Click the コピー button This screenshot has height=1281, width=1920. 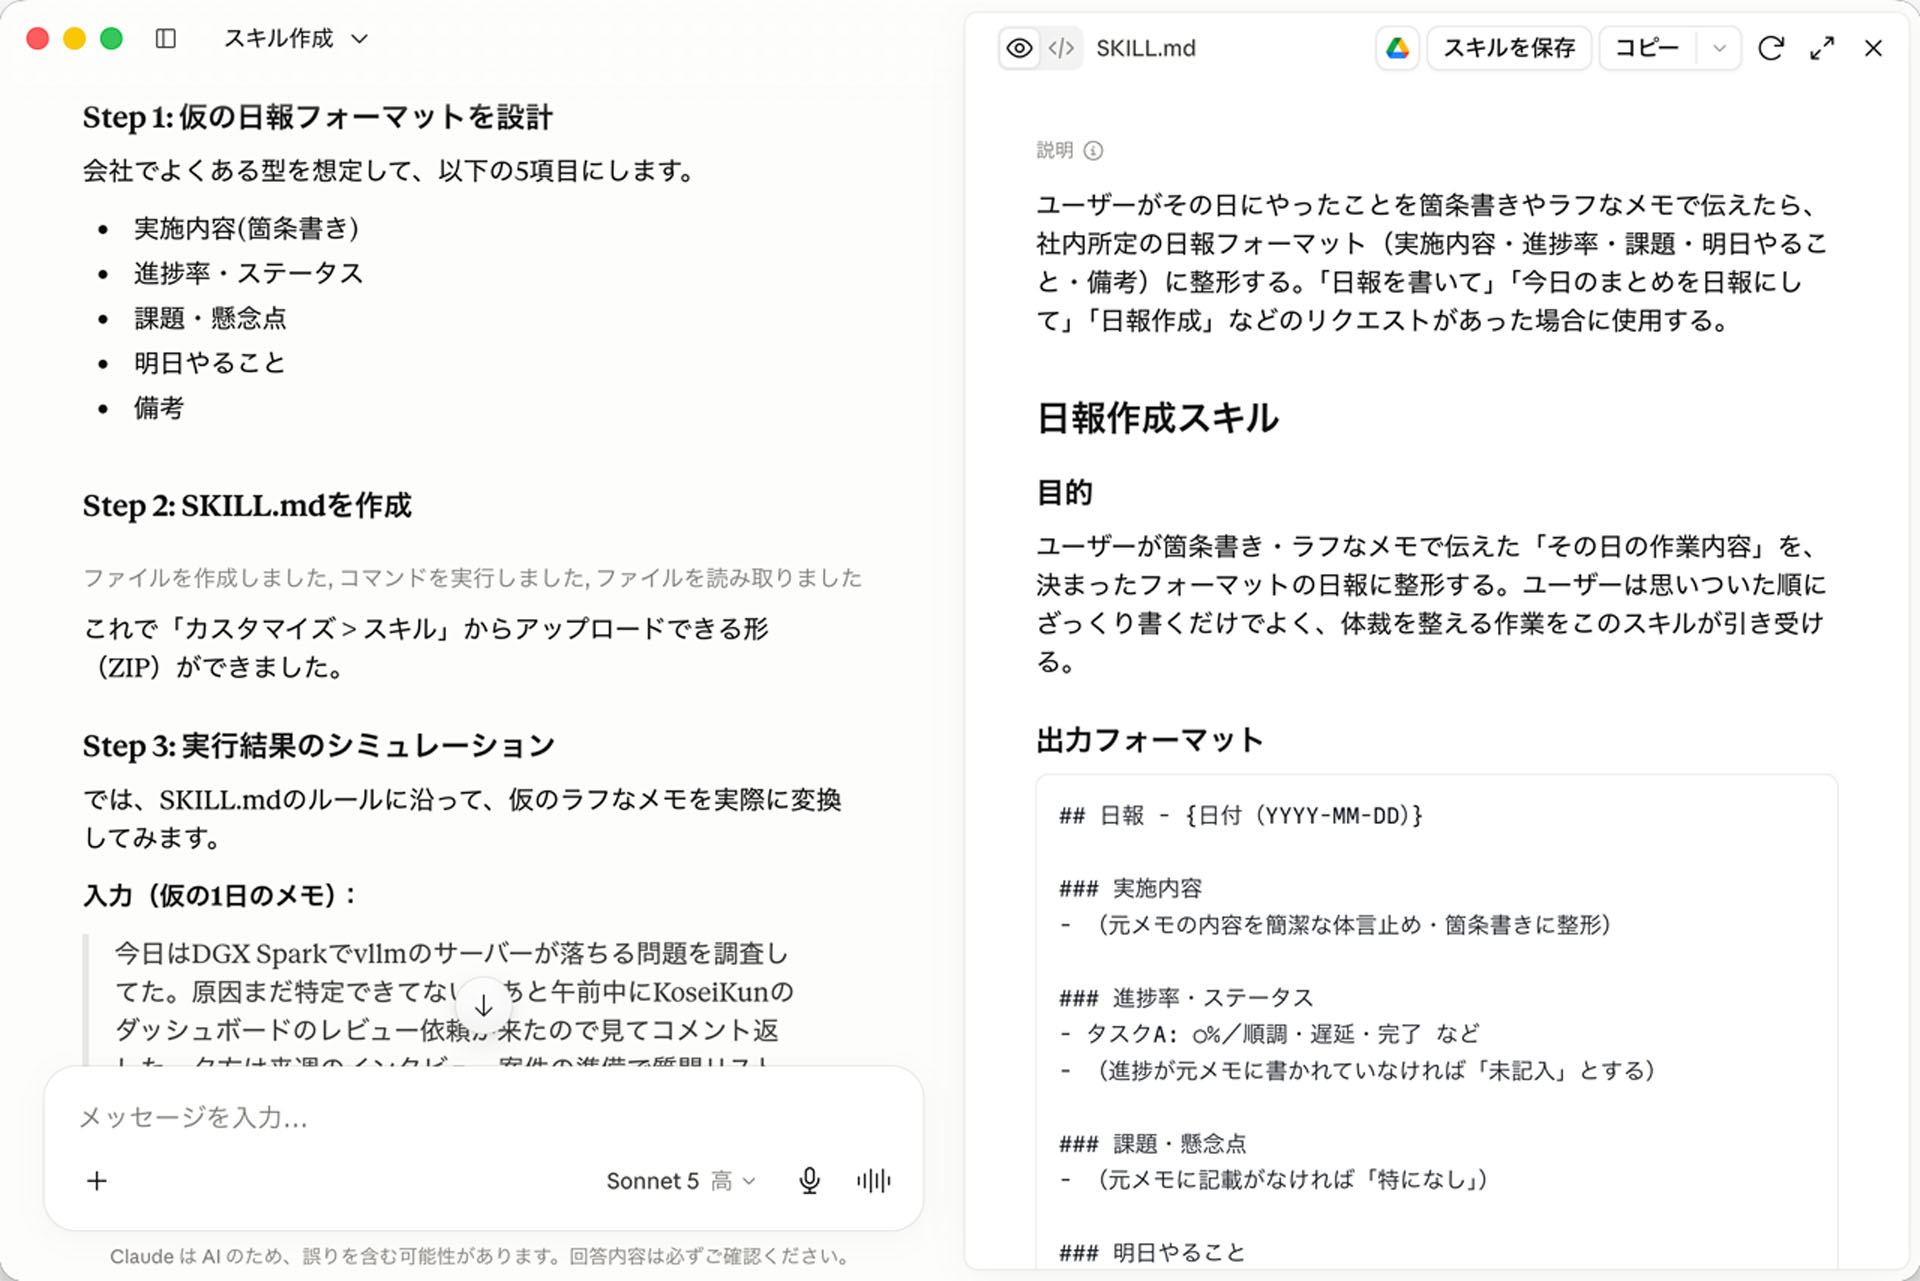(x=1647, y=48)
